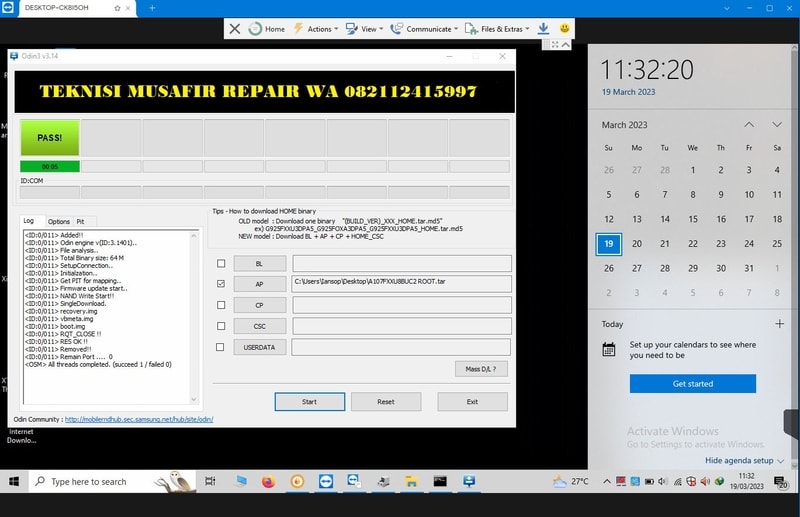Viewport: 800px width, 517px height.
Task: Show hidden system tray icons
Action: (x=607, y=481)
